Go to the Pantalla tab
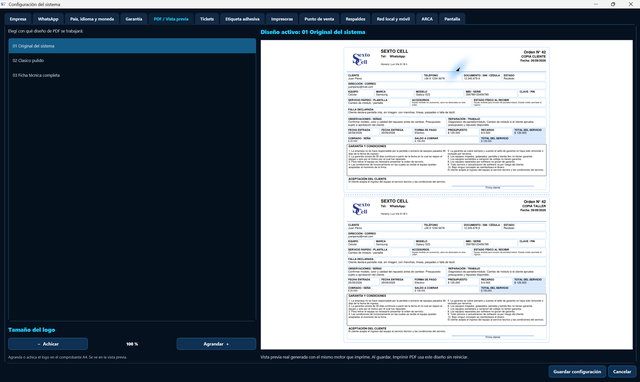Screen dimensions: 640x382 (452, 19)
